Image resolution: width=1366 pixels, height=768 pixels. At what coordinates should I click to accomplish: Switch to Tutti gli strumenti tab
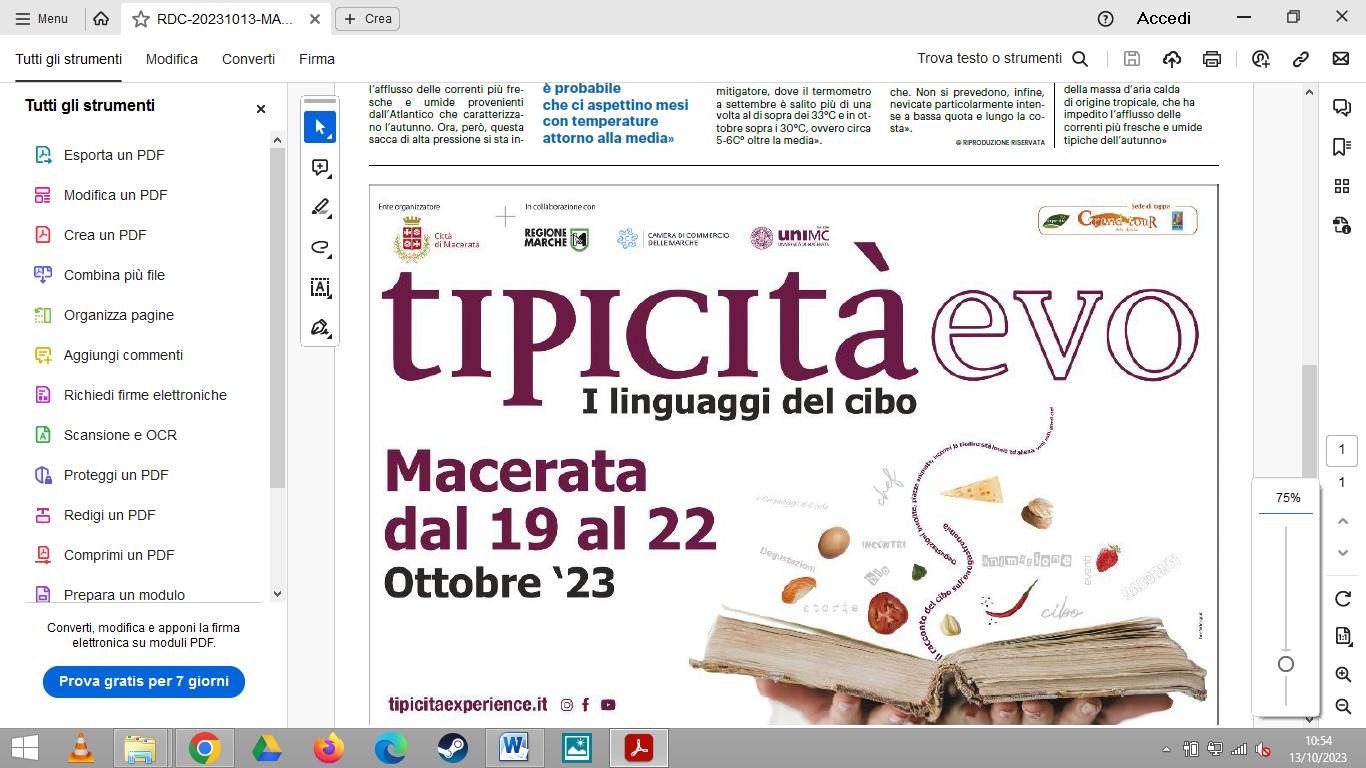point(69,59)
